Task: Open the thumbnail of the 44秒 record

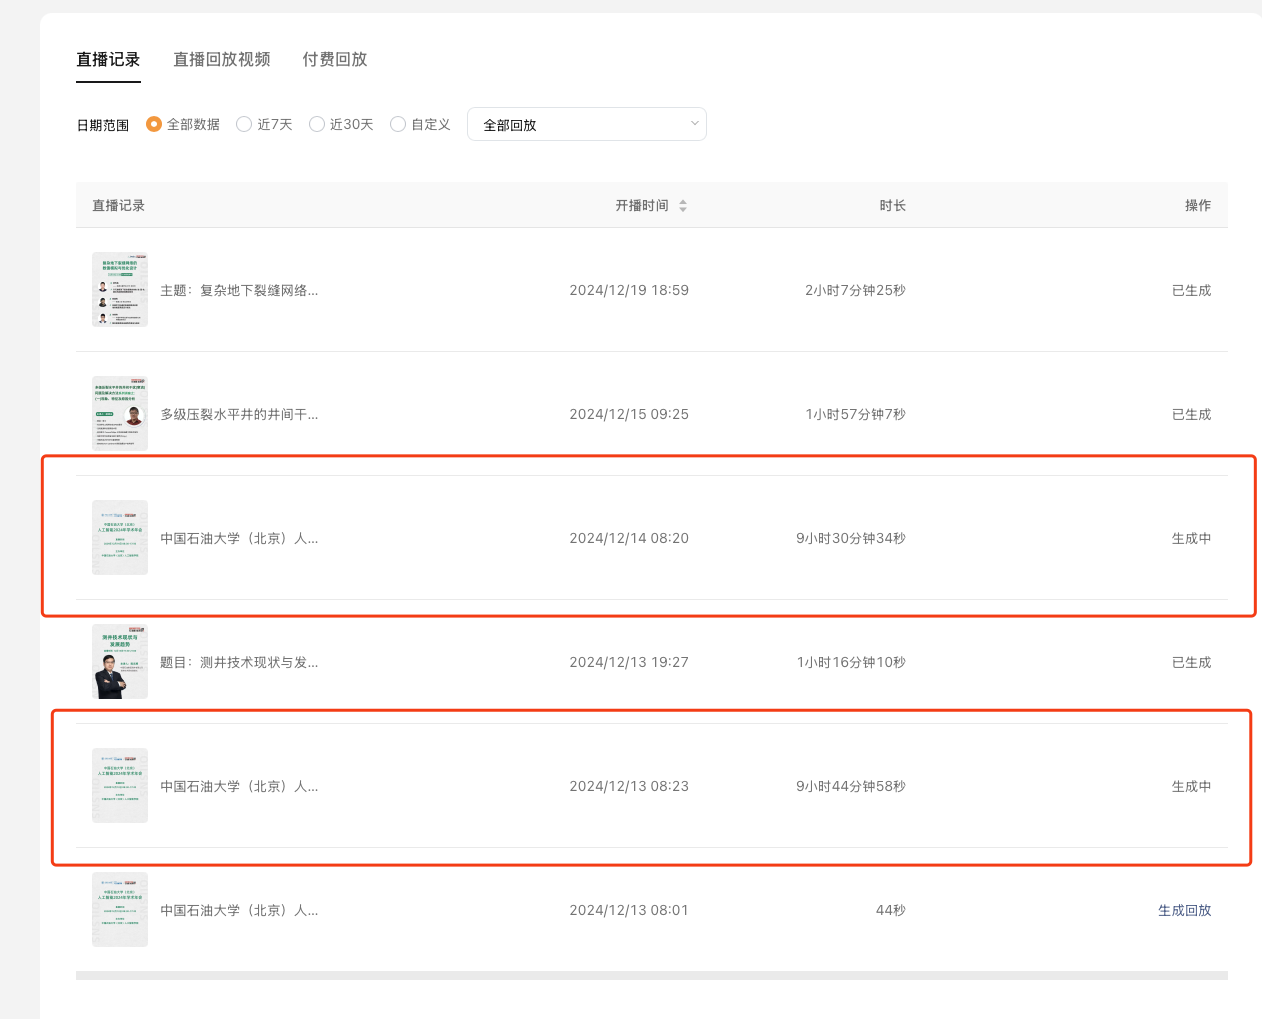Action: [x=119, y=909]
